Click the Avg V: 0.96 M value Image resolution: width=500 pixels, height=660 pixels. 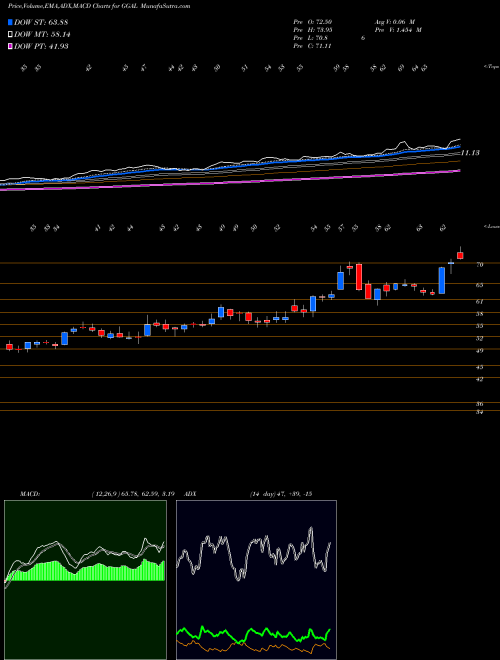click(x=395, y=22)
